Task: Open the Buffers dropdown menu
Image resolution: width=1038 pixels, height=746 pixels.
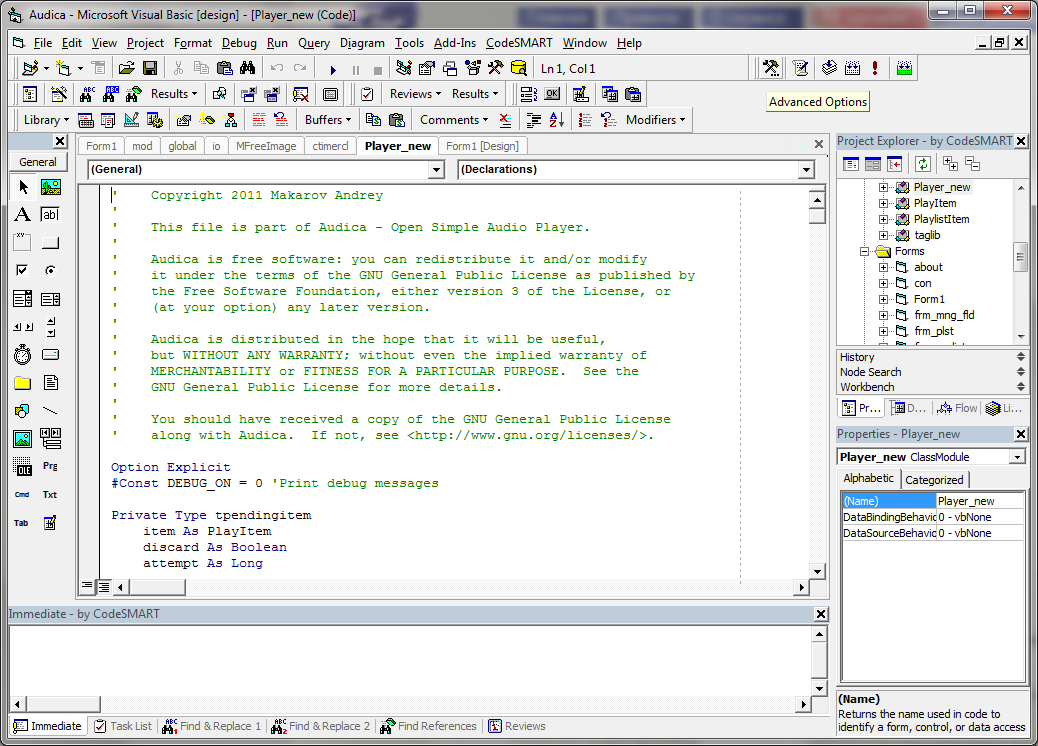Action: (328, 120)
